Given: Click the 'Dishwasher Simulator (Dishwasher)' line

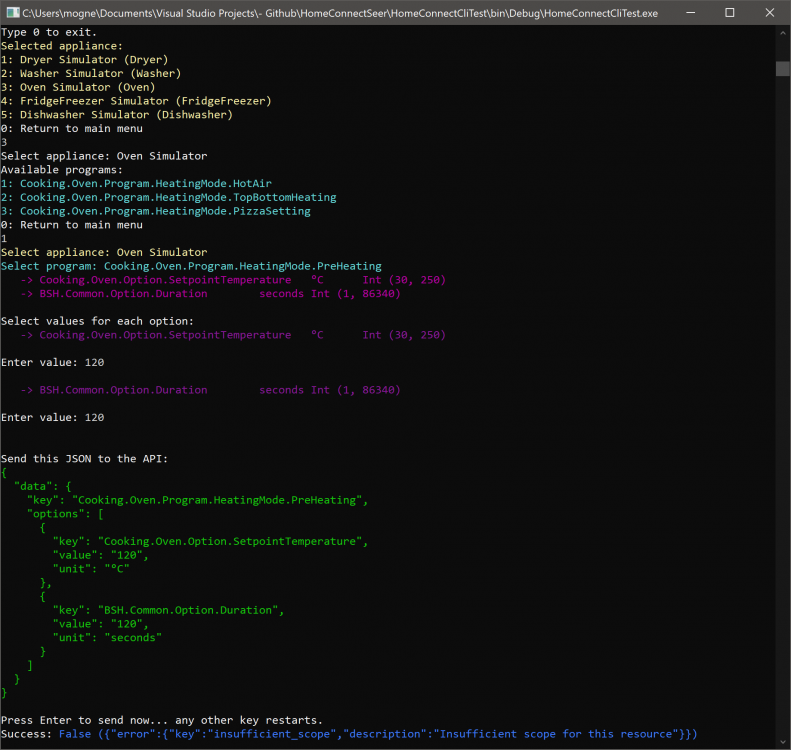Looking at the screenshot, I should pos(117,115).
